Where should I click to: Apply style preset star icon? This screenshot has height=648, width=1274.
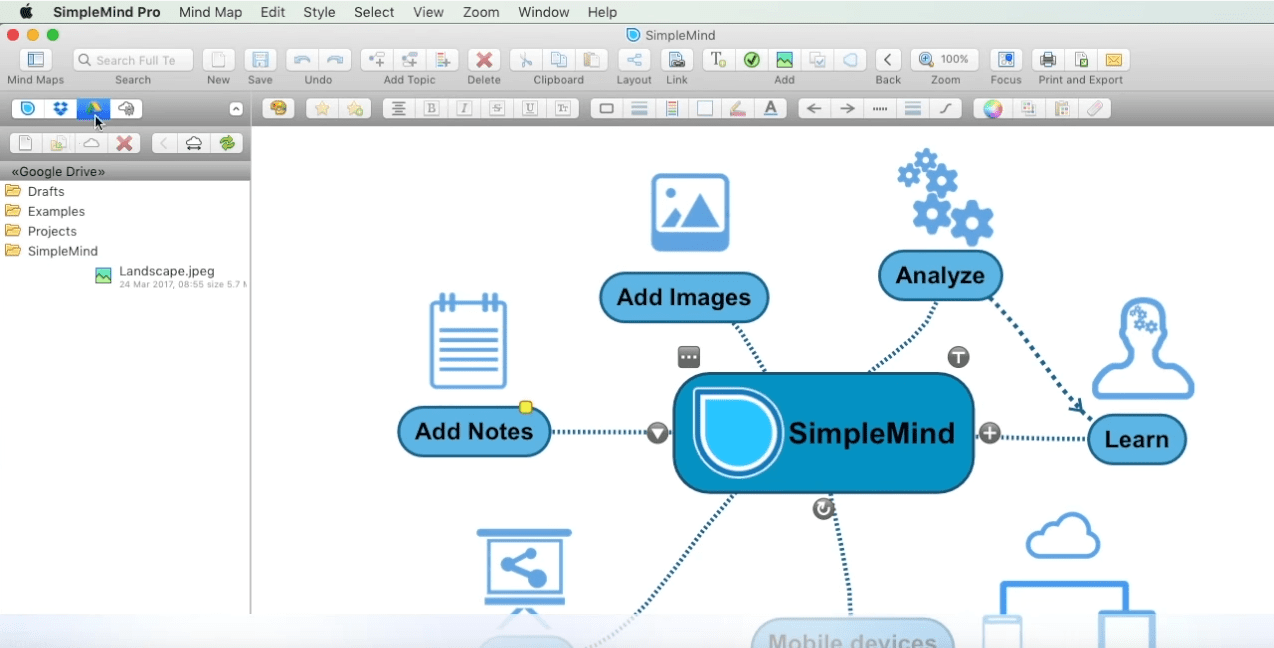(x=322, y=109)
